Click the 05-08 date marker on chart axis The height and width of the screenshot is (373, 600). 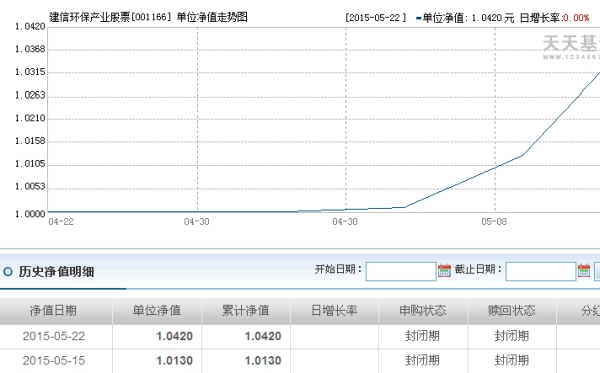pyautogui.click(x=494, y=222)
